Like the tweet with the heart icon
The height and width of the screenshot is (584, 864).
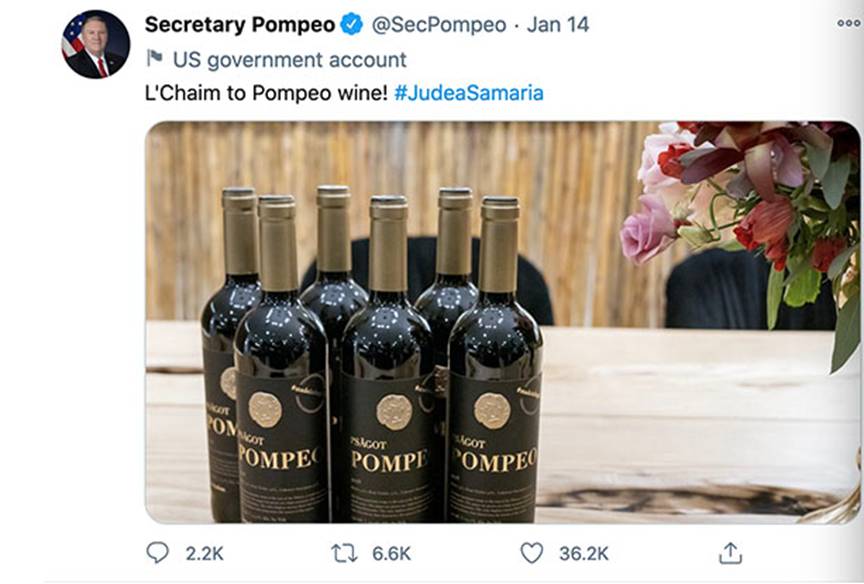[x=532, y=552]
